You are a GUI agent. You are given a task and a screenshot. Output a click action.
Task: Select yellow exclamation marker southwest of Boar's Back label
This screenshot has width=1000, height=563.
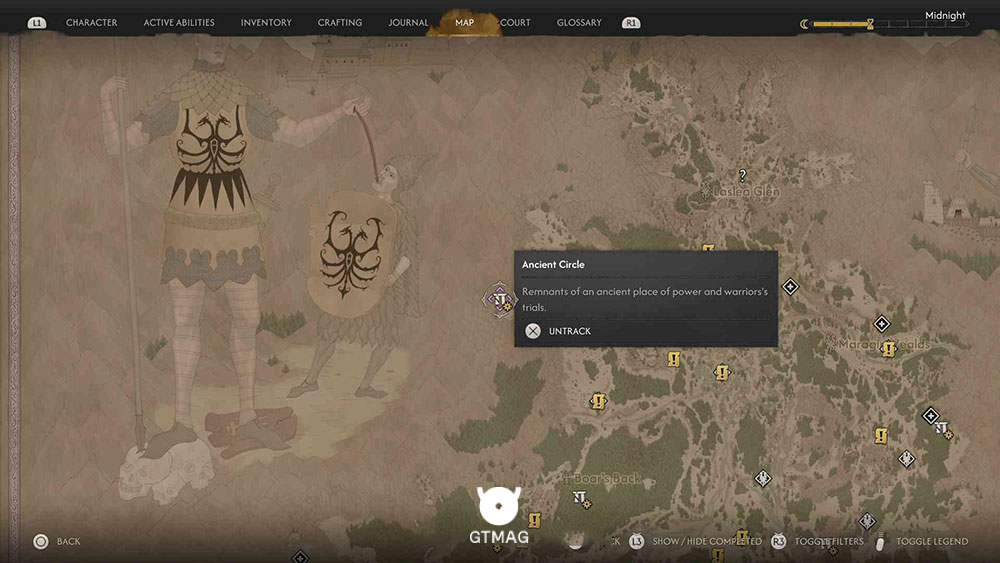coord(534,520)
